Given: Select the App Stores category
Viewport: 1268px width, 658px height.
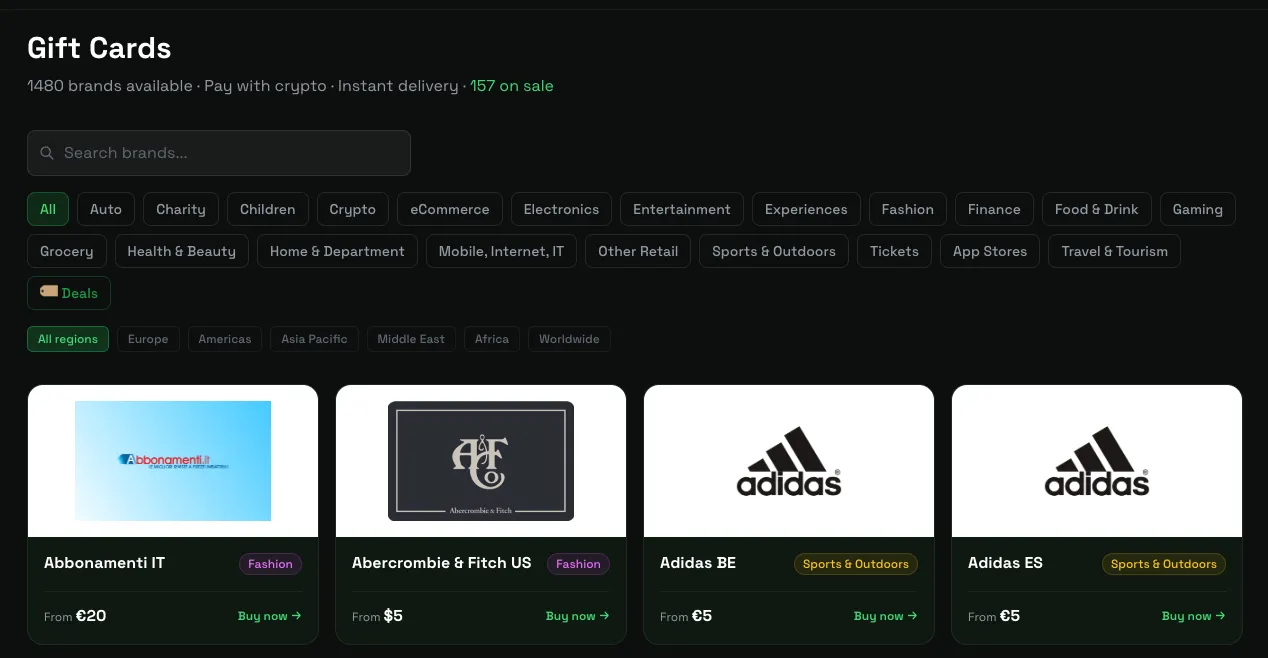Looking at the screenshot, I should coord(990,251).
